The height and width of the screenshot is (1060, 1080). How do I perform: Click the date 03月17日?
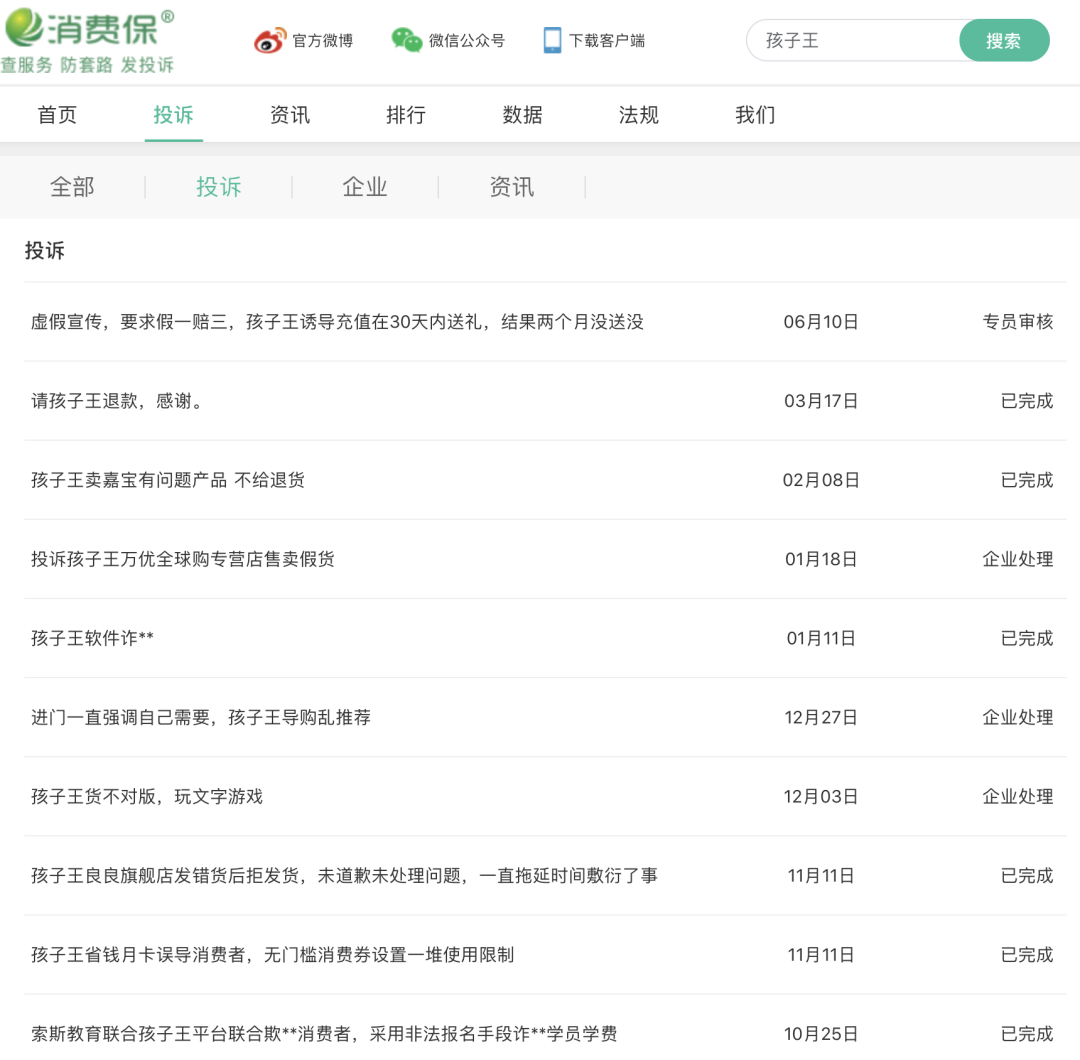(x=821, y=401)
